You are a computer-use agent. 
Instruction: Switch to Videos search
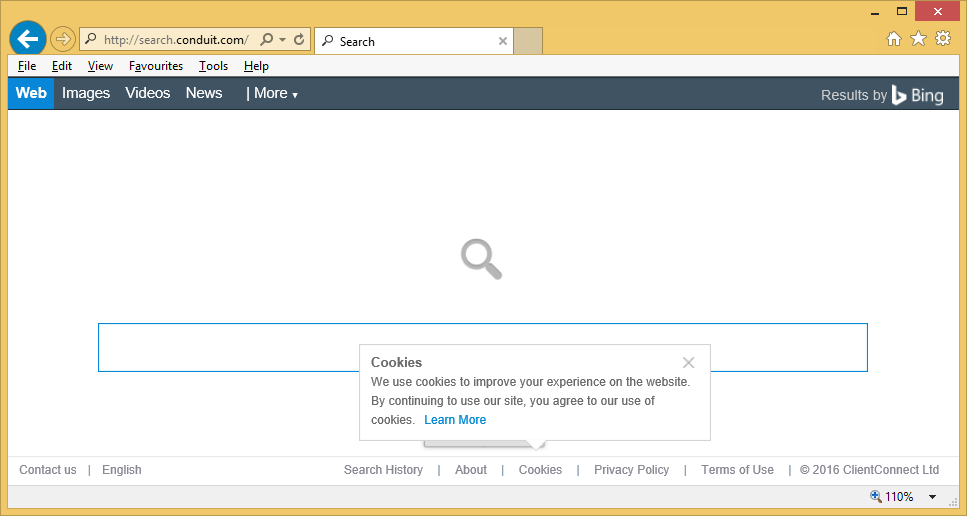[147, 93]
